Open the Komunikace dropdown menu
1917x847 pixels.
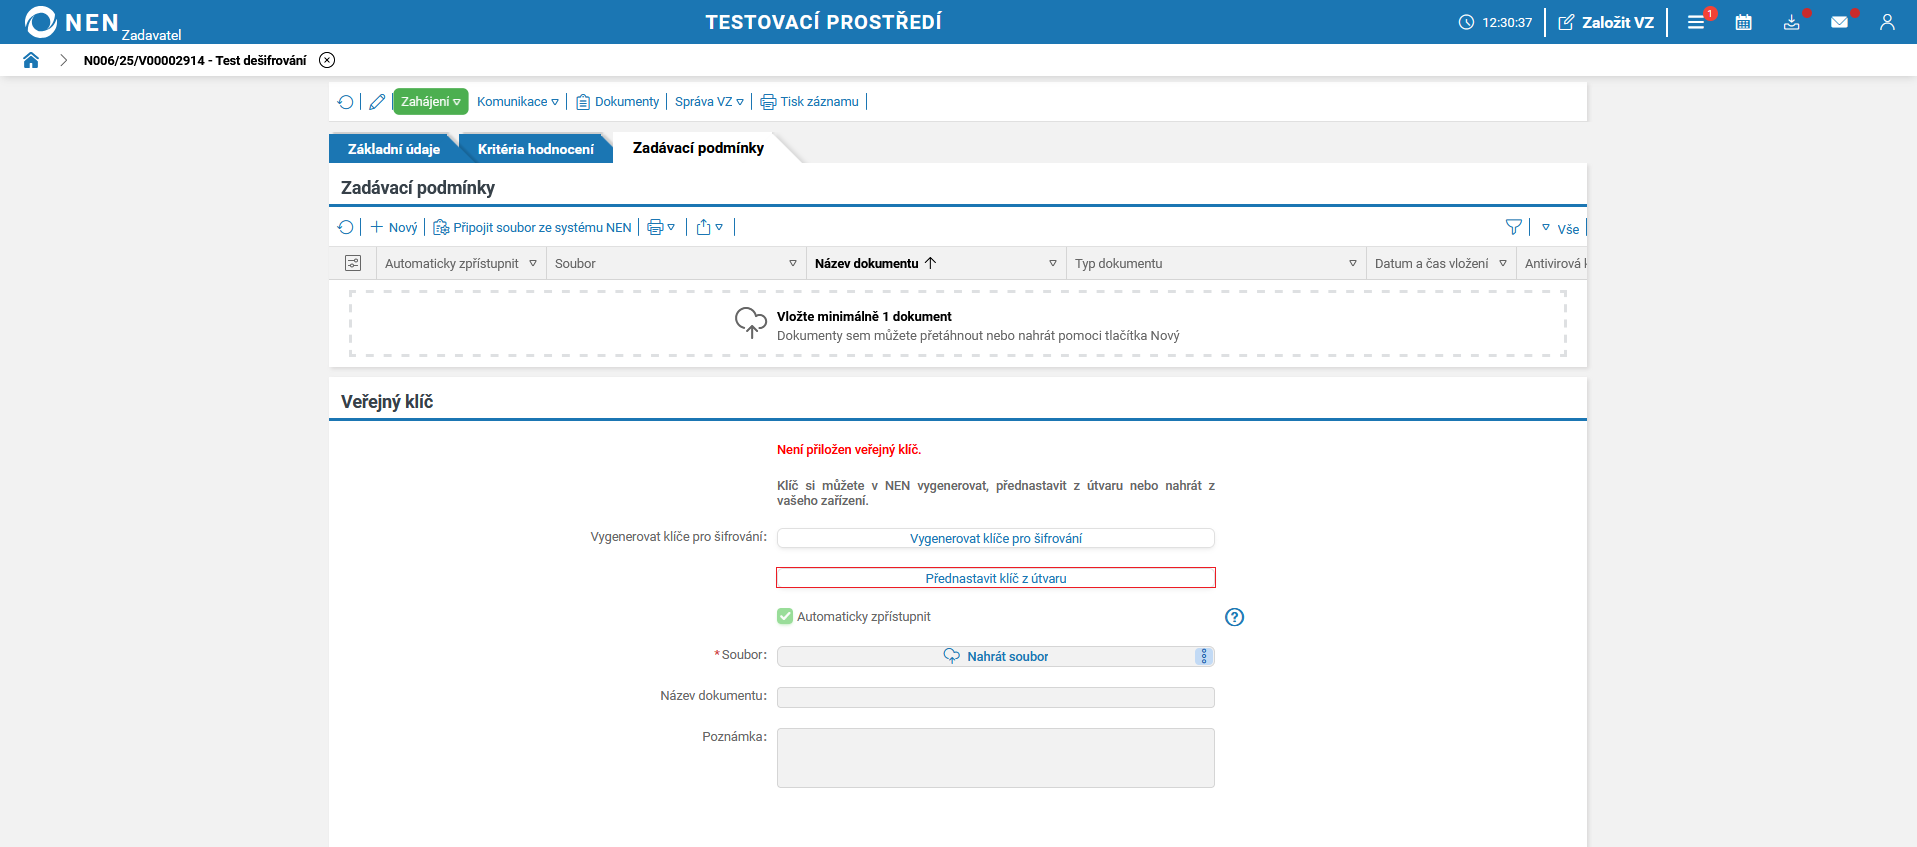point(517,102)
